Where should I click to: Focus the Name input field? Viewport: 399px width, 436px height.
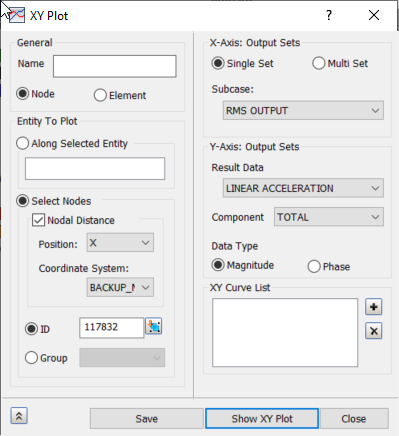coord(115,66)
